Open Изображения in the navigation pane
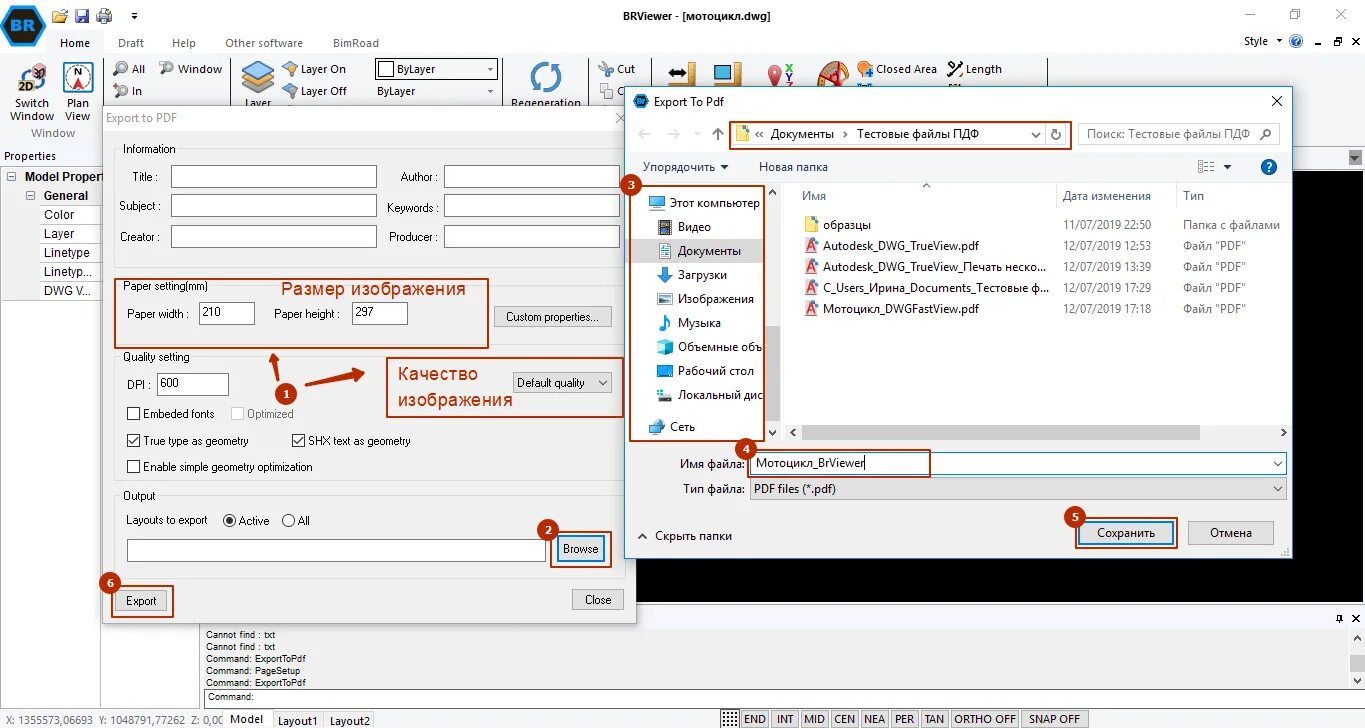Viewport: 1365px width, 728px height. 705,299
